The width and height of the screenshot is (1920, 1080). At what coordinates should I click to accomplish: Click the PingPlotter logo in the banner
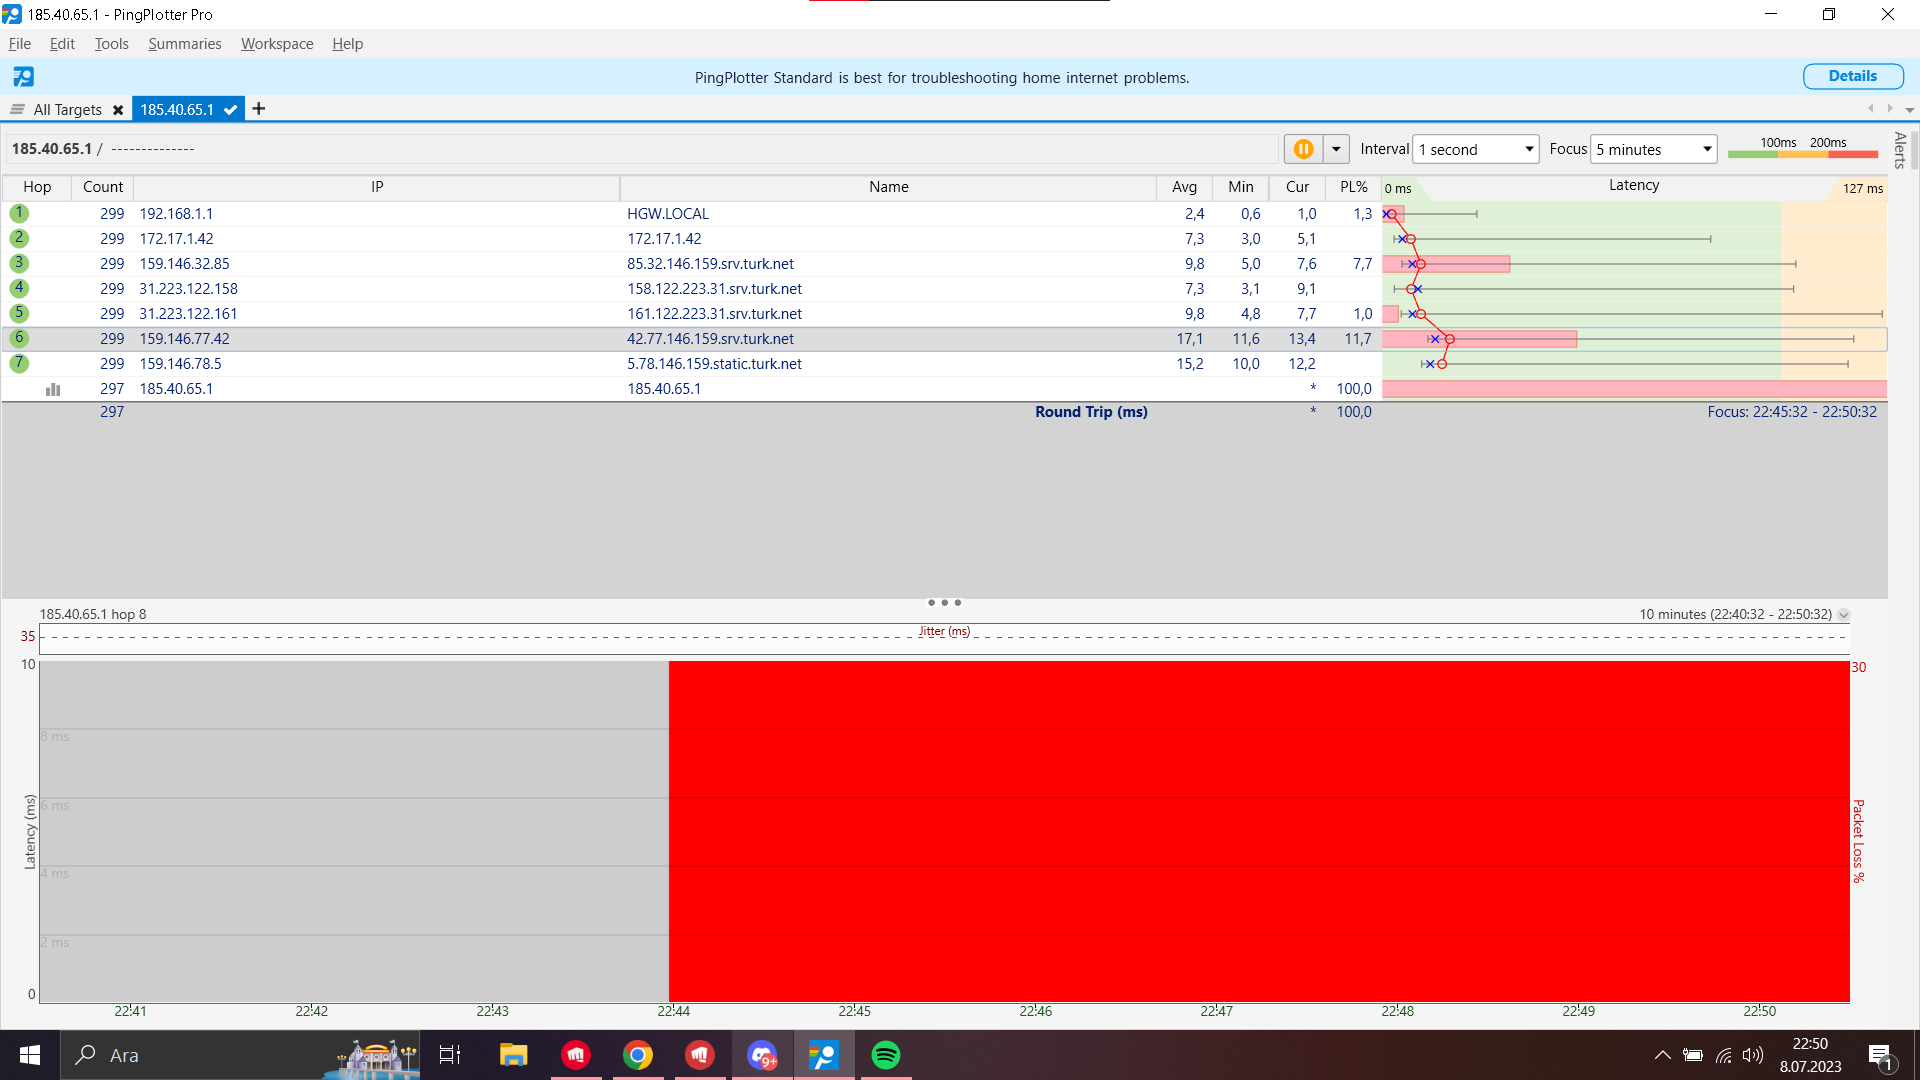(x=23, y=77)
